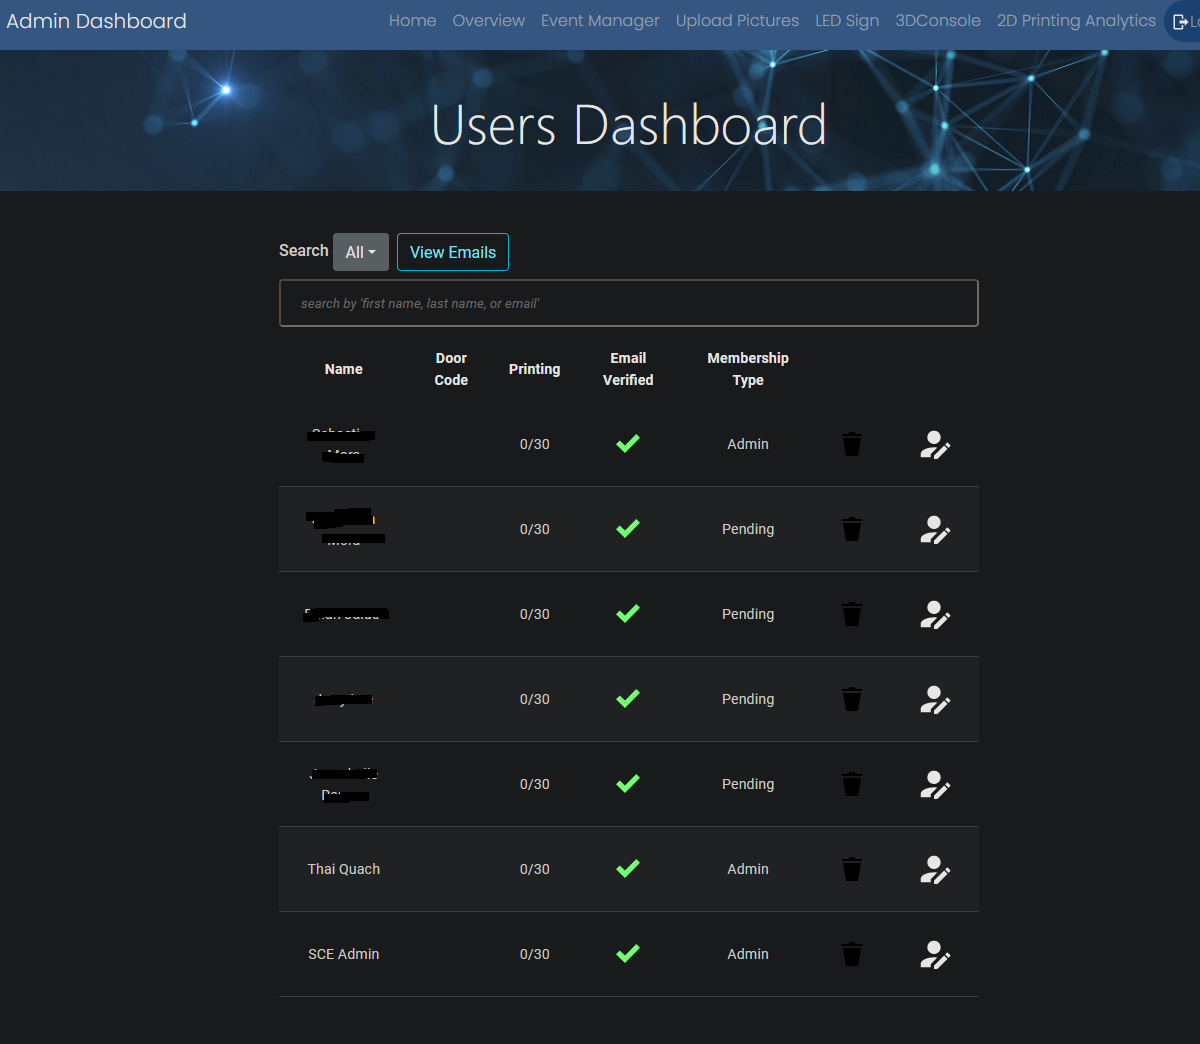Open Home in the navigation bar
Image resolution: width=1200 pixels, height=1044 pixels.
tap(412, 21)
